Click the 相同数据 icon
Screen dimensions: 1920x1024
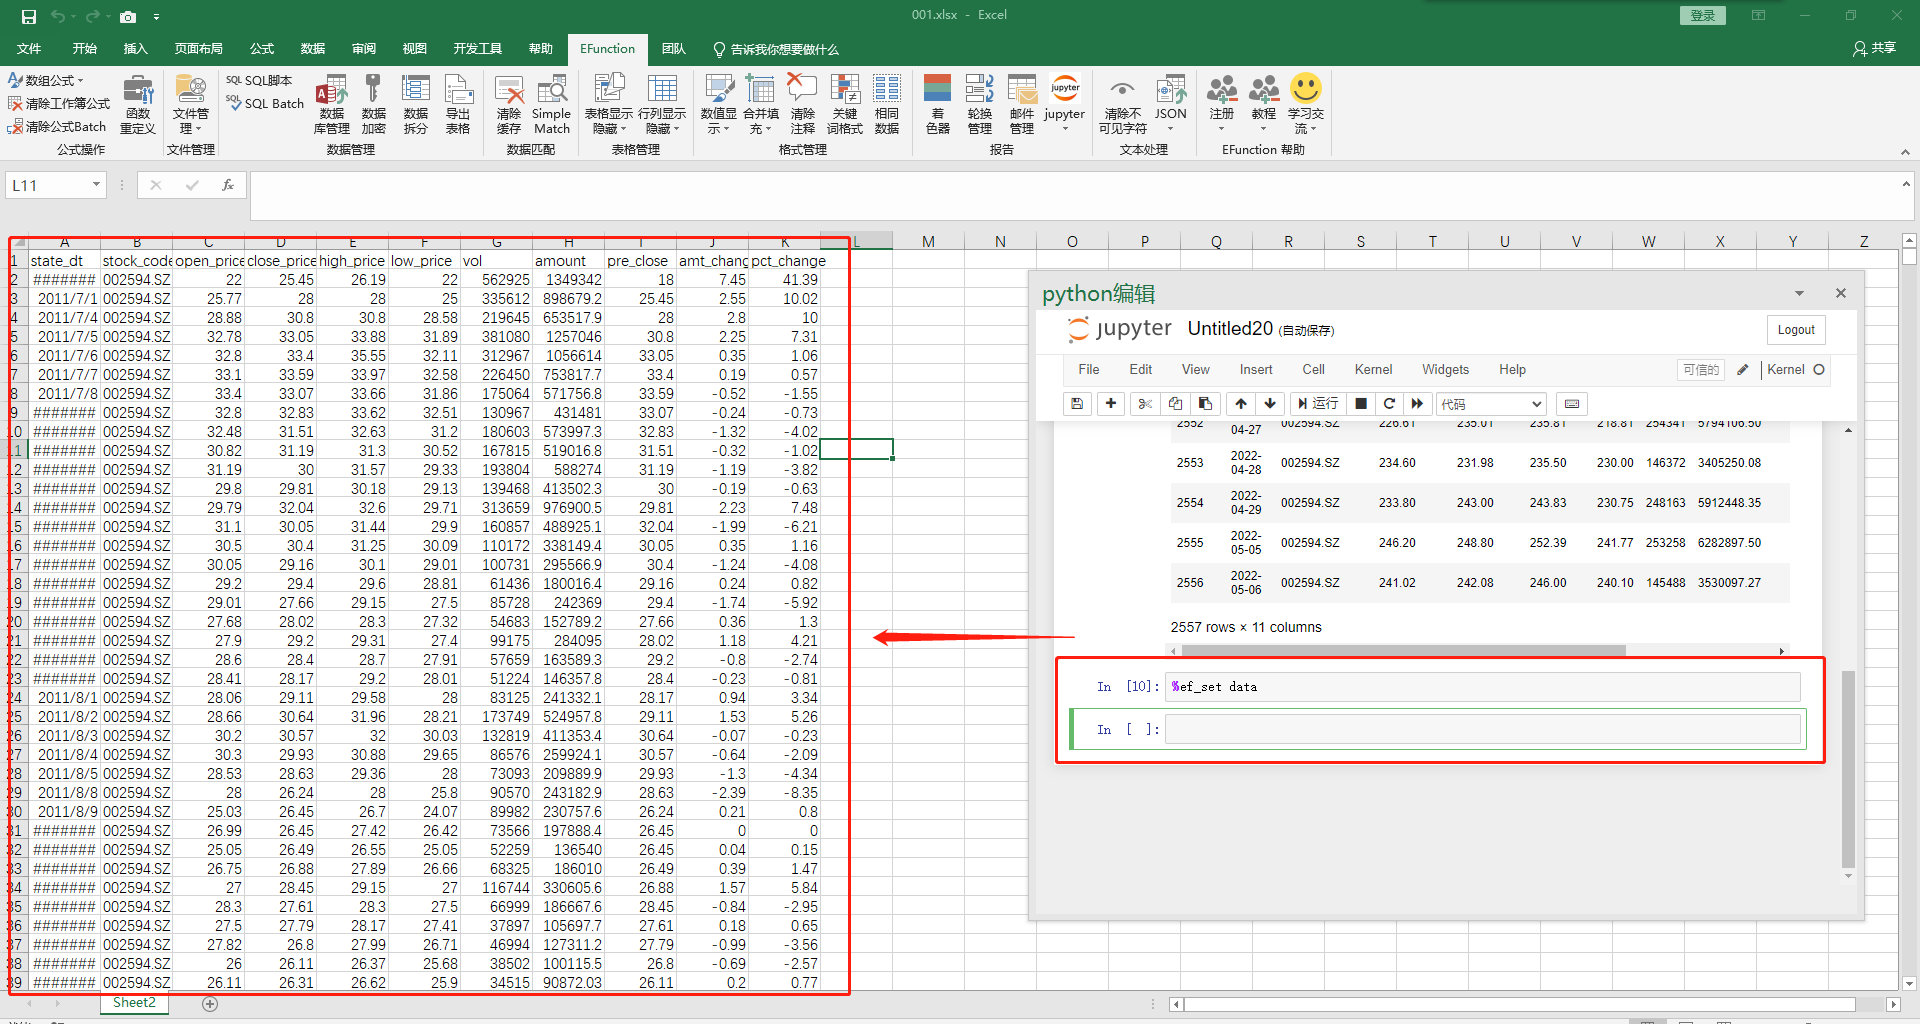pos(887,104)
